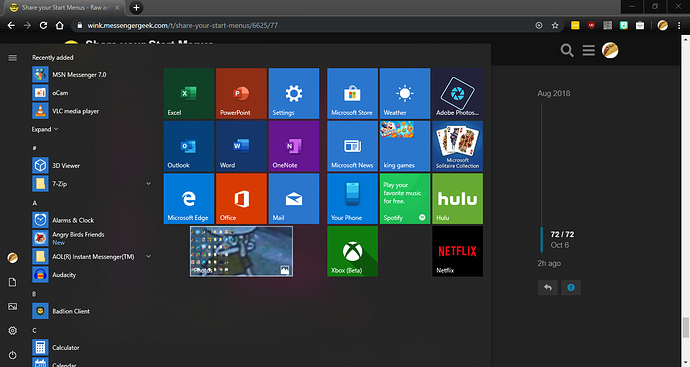The height and width of the screenshot is (367, 690).
Task: Launch the Hulu tile
Action: click(457, 198)
